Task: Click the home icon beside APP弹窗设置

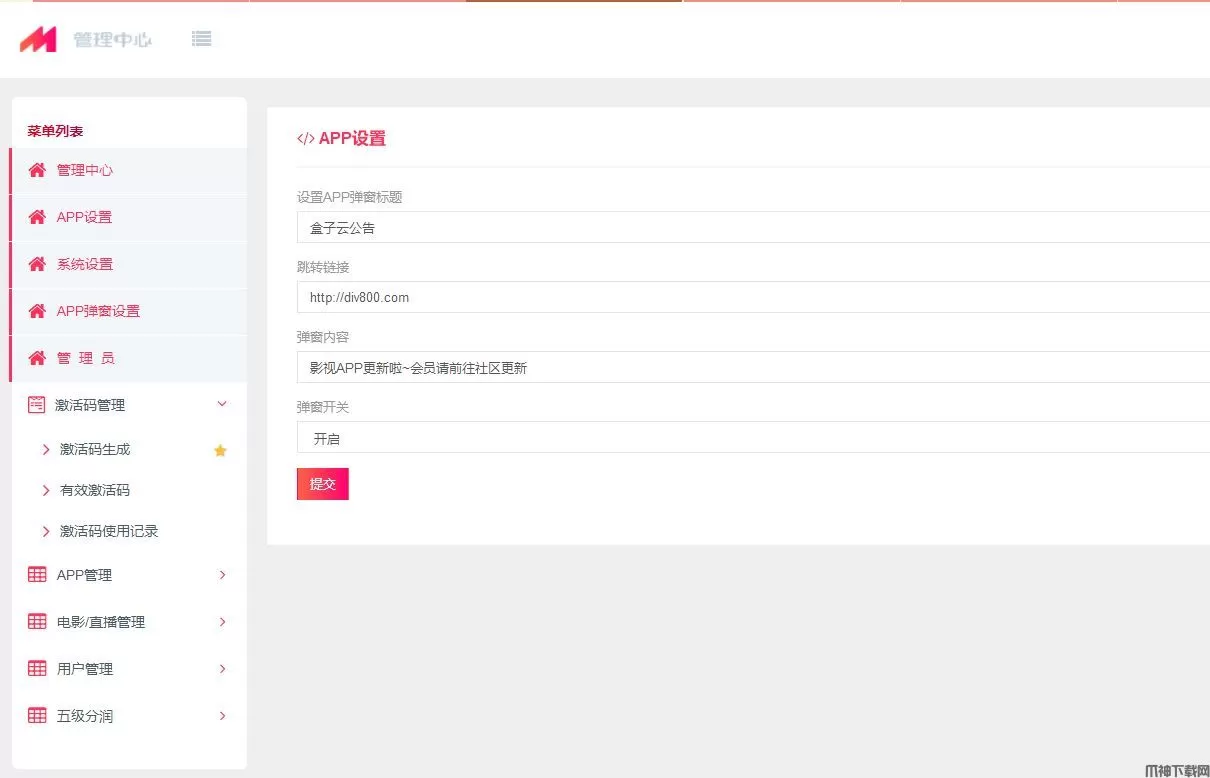Action: 37,311
